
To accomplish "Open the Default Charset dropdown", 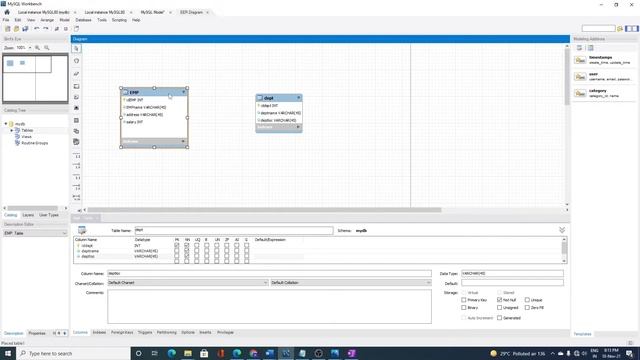I will (188, 283).
